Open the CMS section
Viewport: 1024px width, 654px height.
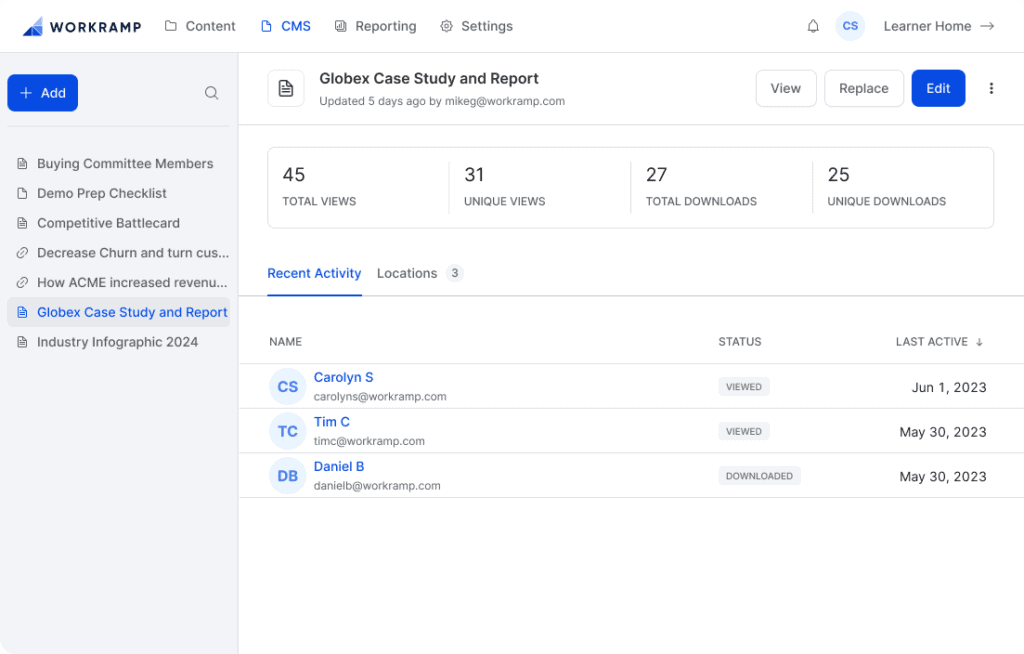click(x=285, y=26)
